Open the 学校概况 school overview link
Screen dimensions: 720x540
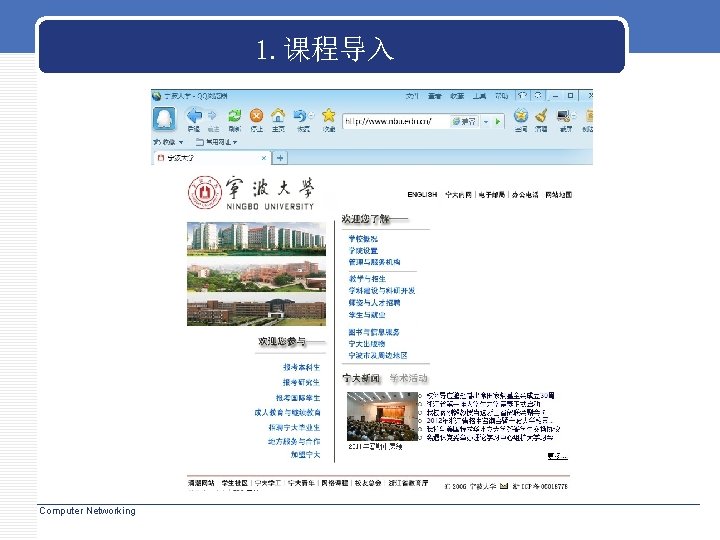tap(363, 239)
